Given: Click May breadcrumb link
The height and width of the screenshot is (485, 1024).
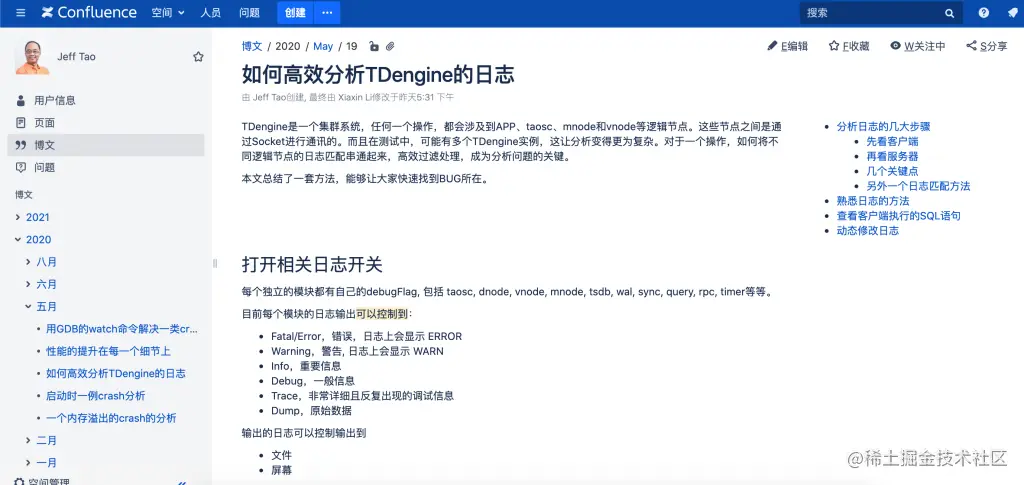Looking at the screenshot, I should tap(323, 46).
